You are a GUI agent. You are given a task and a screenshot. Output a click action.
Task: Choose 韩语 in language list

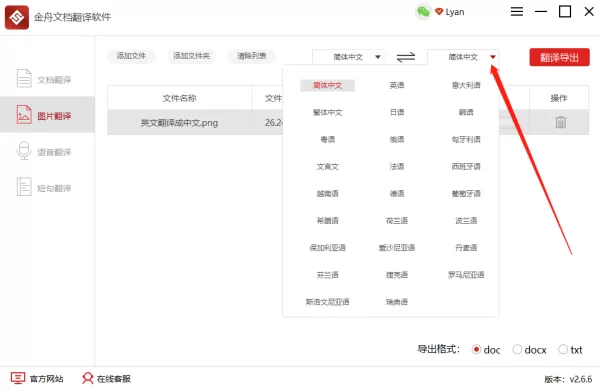click(466, 112)
